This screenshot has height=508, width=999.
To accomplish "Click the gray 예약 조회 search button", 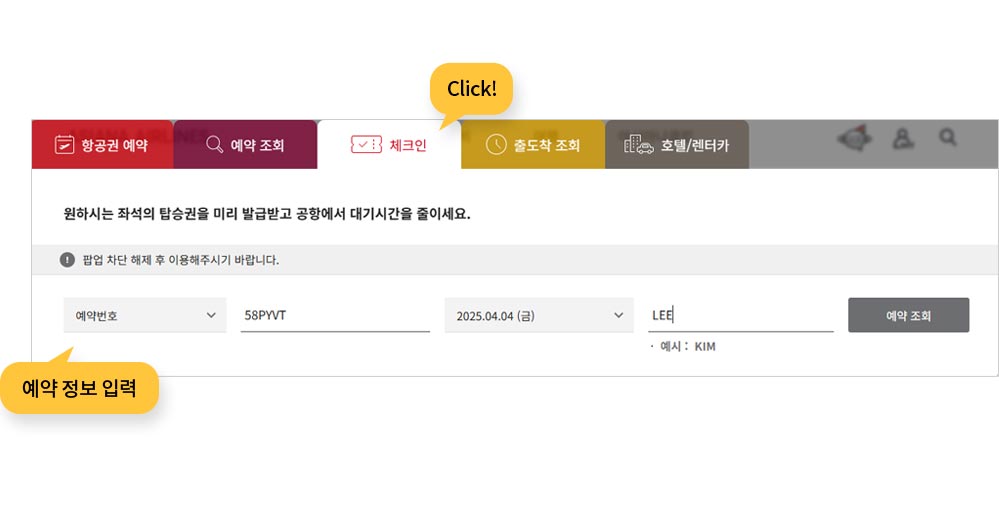I will 909,315.
